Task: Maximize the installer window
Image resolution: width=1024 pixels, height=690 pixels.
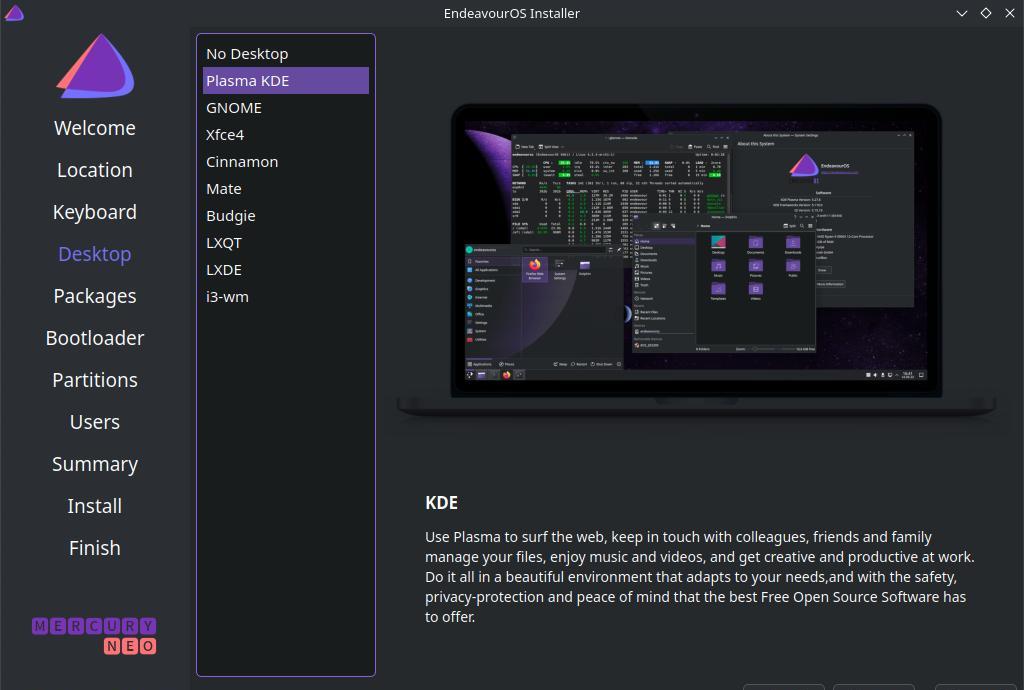Action: pos(985,13)
